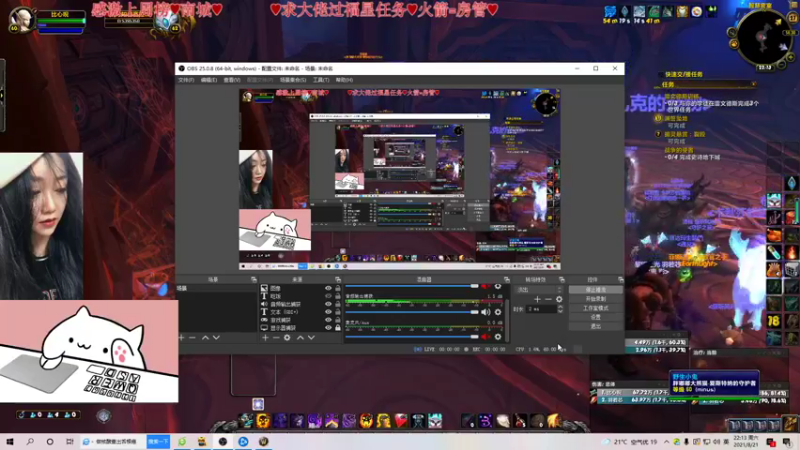
Task: Click the 退出 exit button in OBS
Action: coord(595,327)
